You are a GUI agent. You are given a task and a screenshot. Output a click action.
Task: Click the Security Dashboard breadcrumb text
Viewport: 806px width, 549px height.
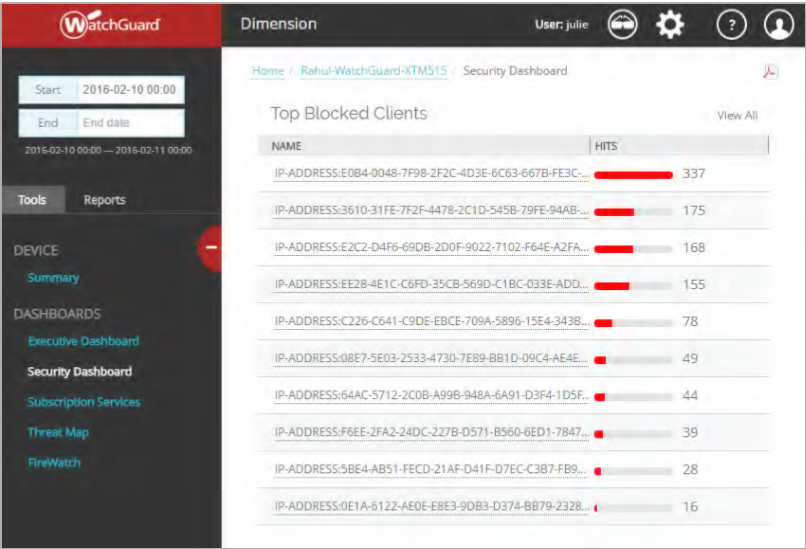(515, 71)
